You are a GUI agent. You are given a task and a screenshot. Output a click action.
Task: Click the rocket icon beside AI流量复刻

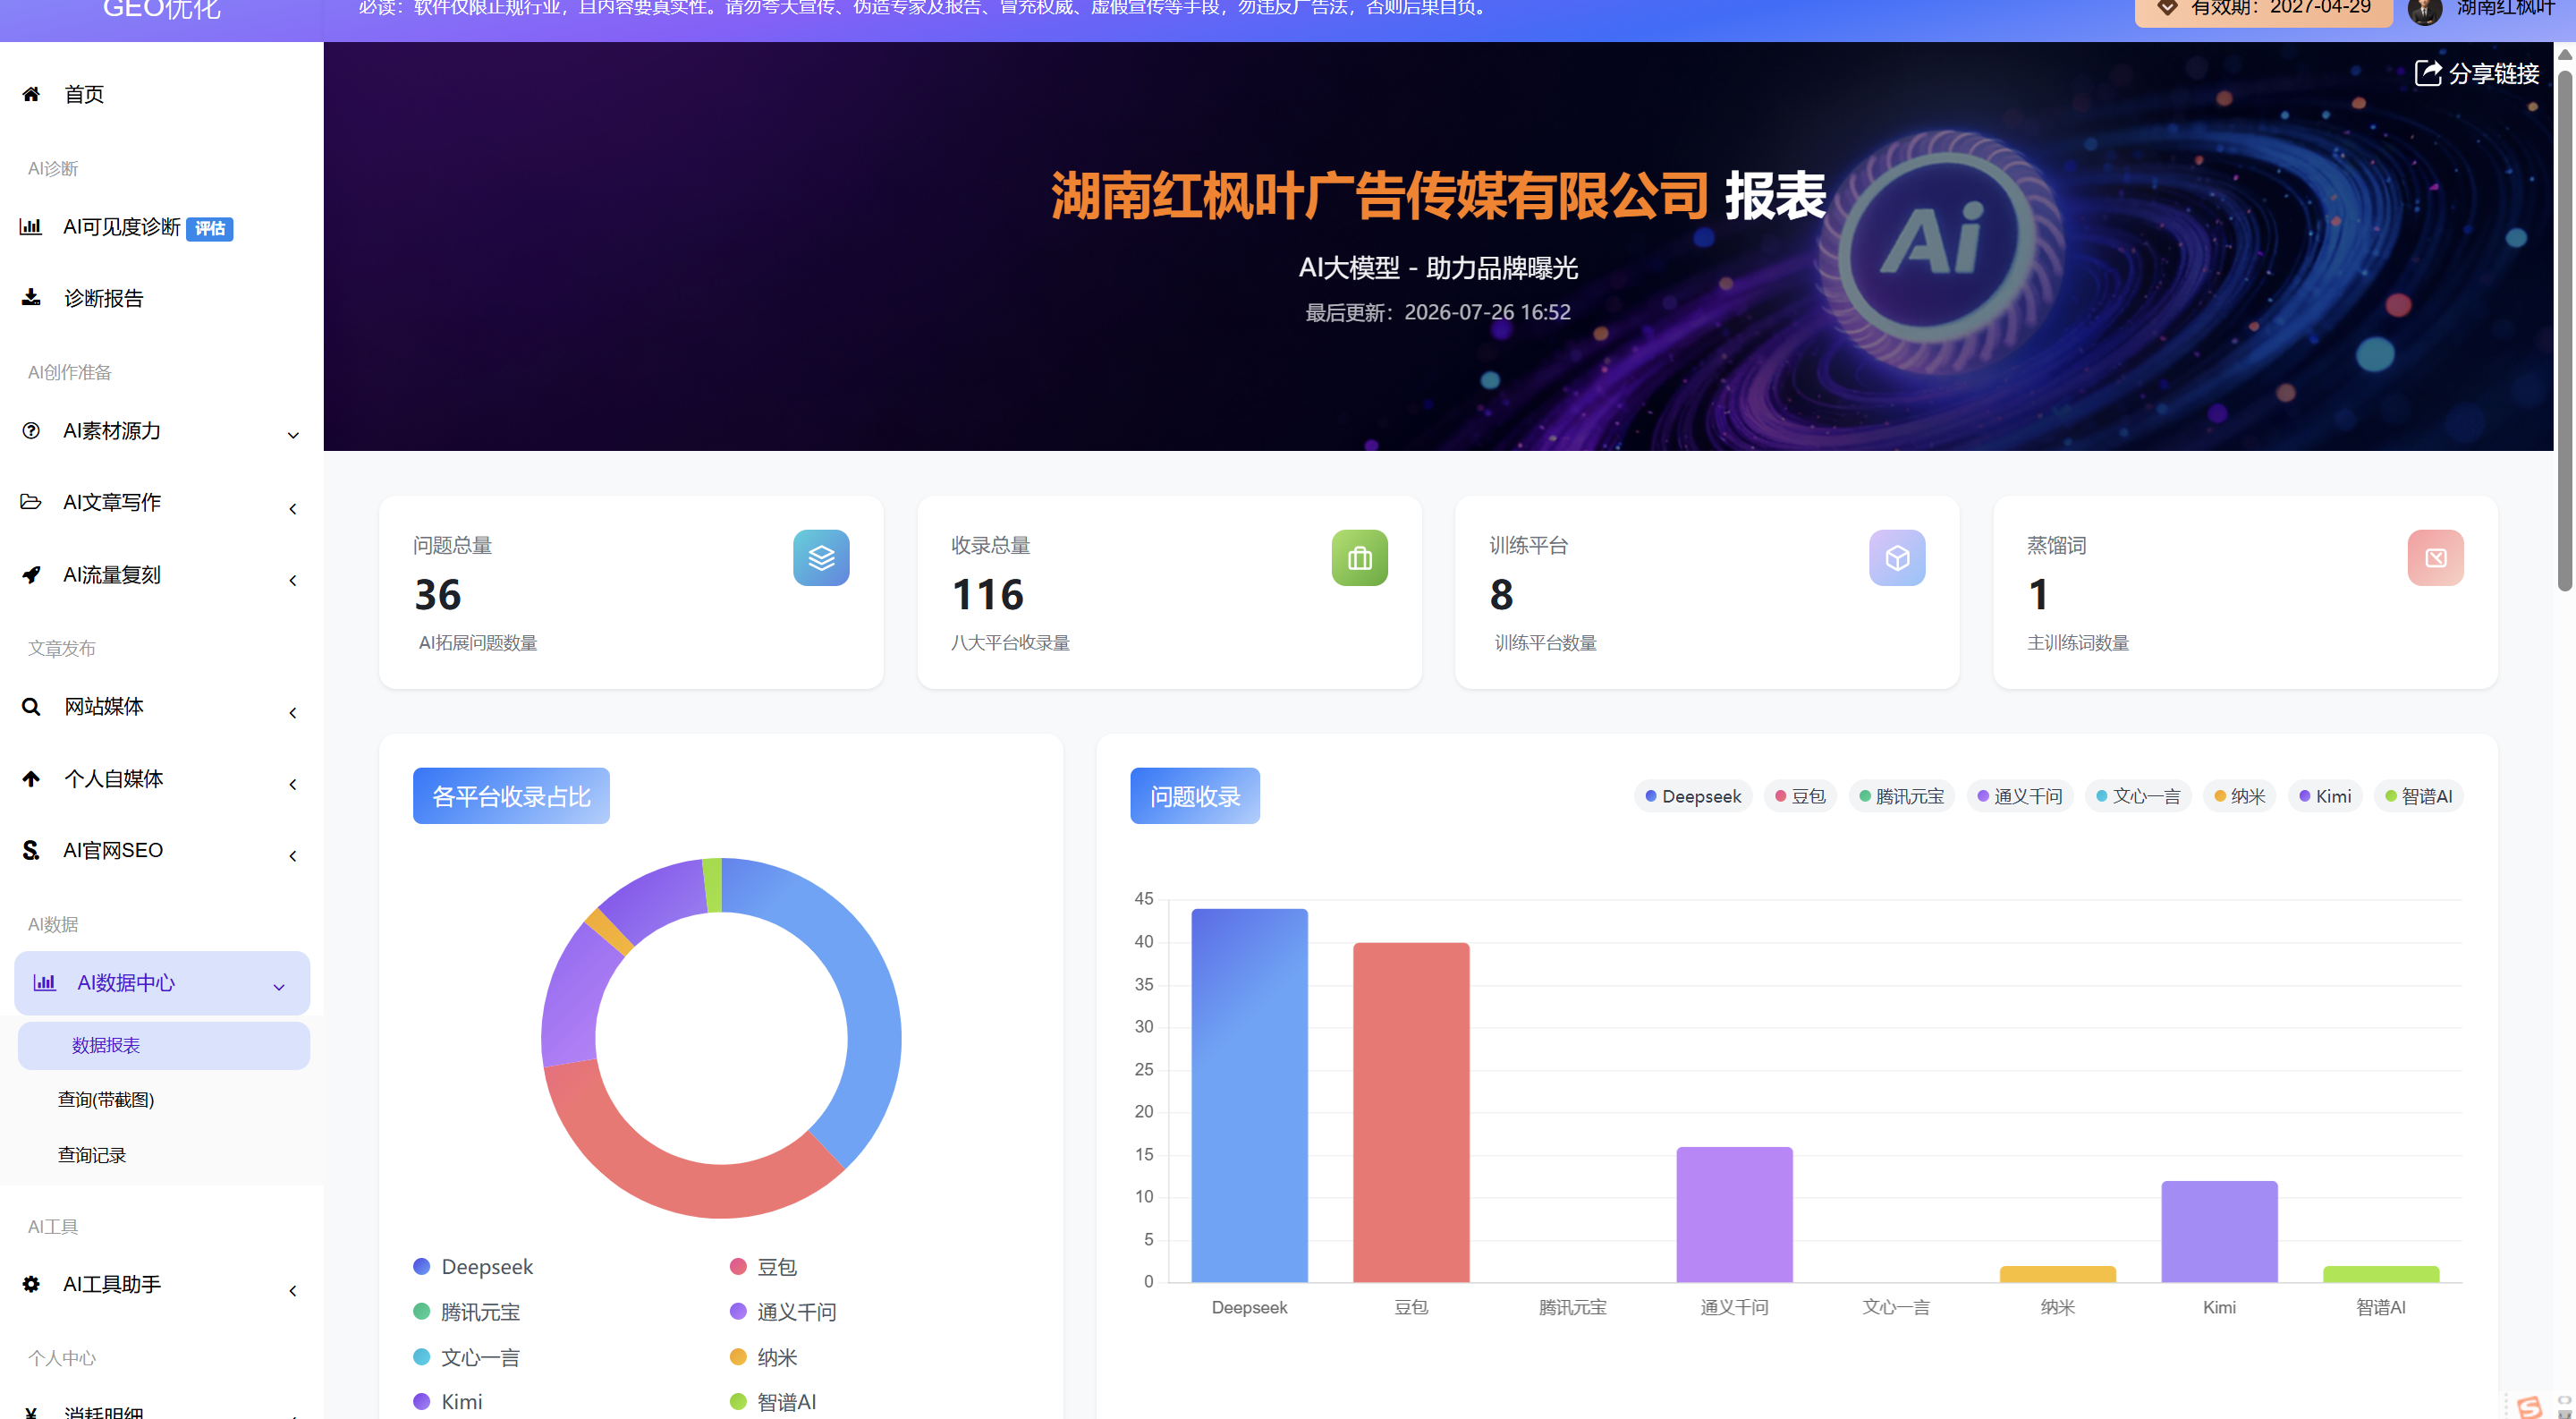(31, 574)
